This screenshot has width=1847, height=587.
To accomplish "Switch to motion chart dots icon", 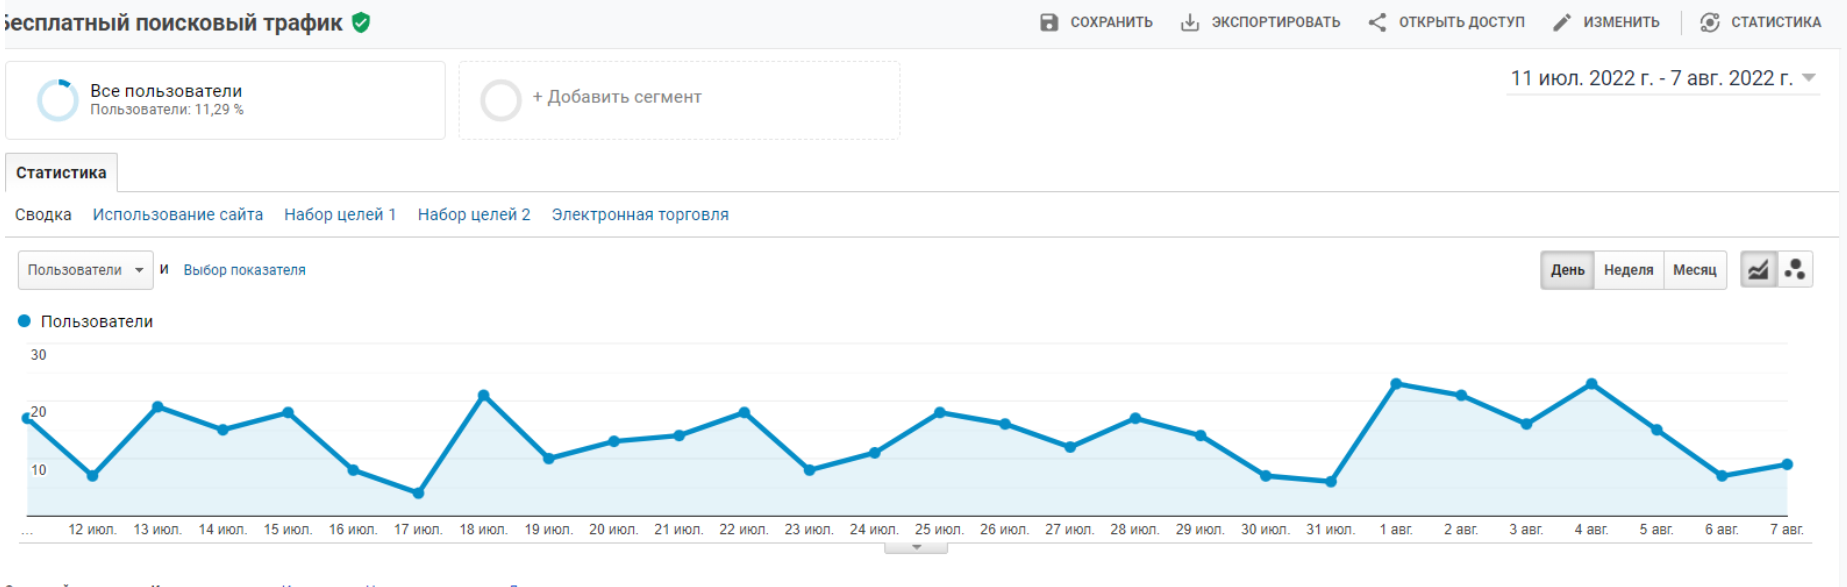I will [x=1795, y=270].
